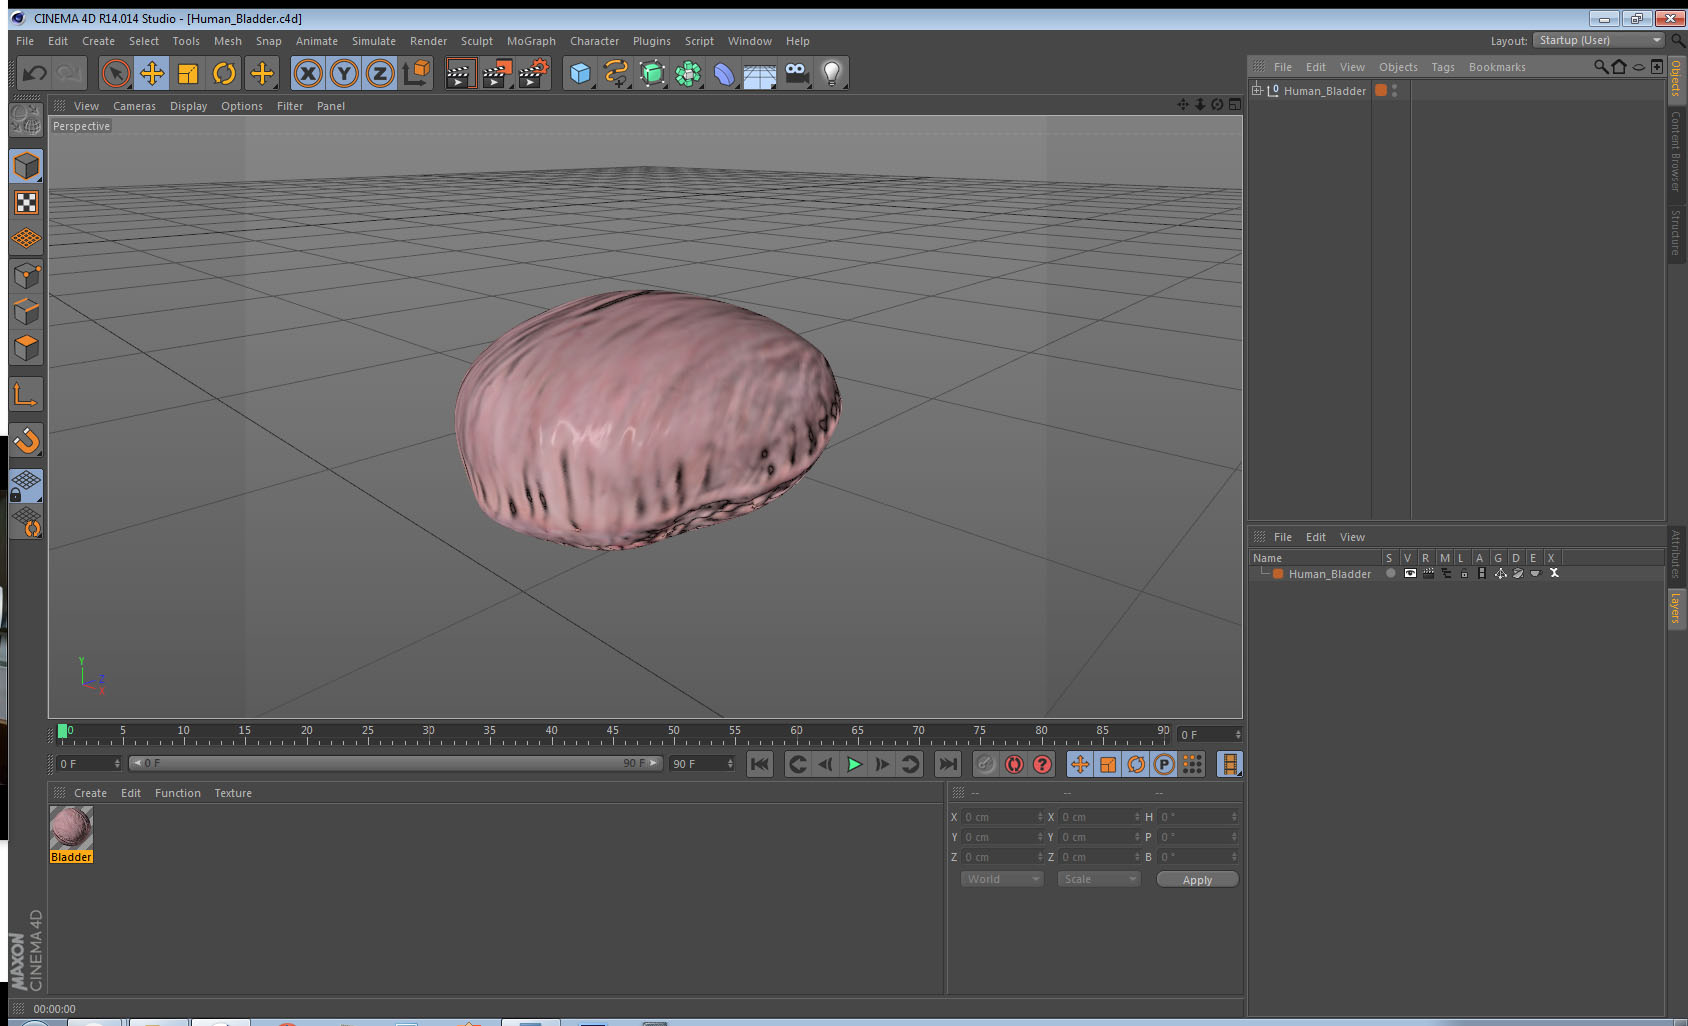Expand the Human_Bladder object tree
The width and height of the screenshot is (1688, 1026).
(1257, 90)
